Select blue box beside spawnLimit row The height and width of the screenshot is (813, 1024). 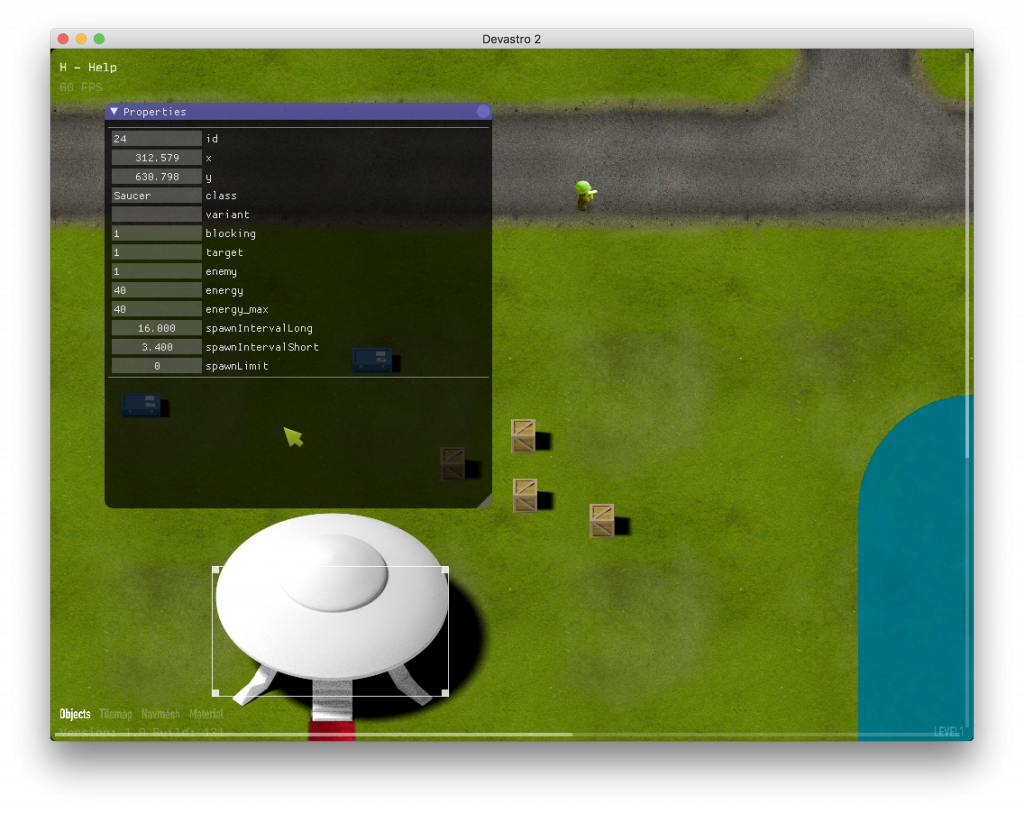coord(372,360)
